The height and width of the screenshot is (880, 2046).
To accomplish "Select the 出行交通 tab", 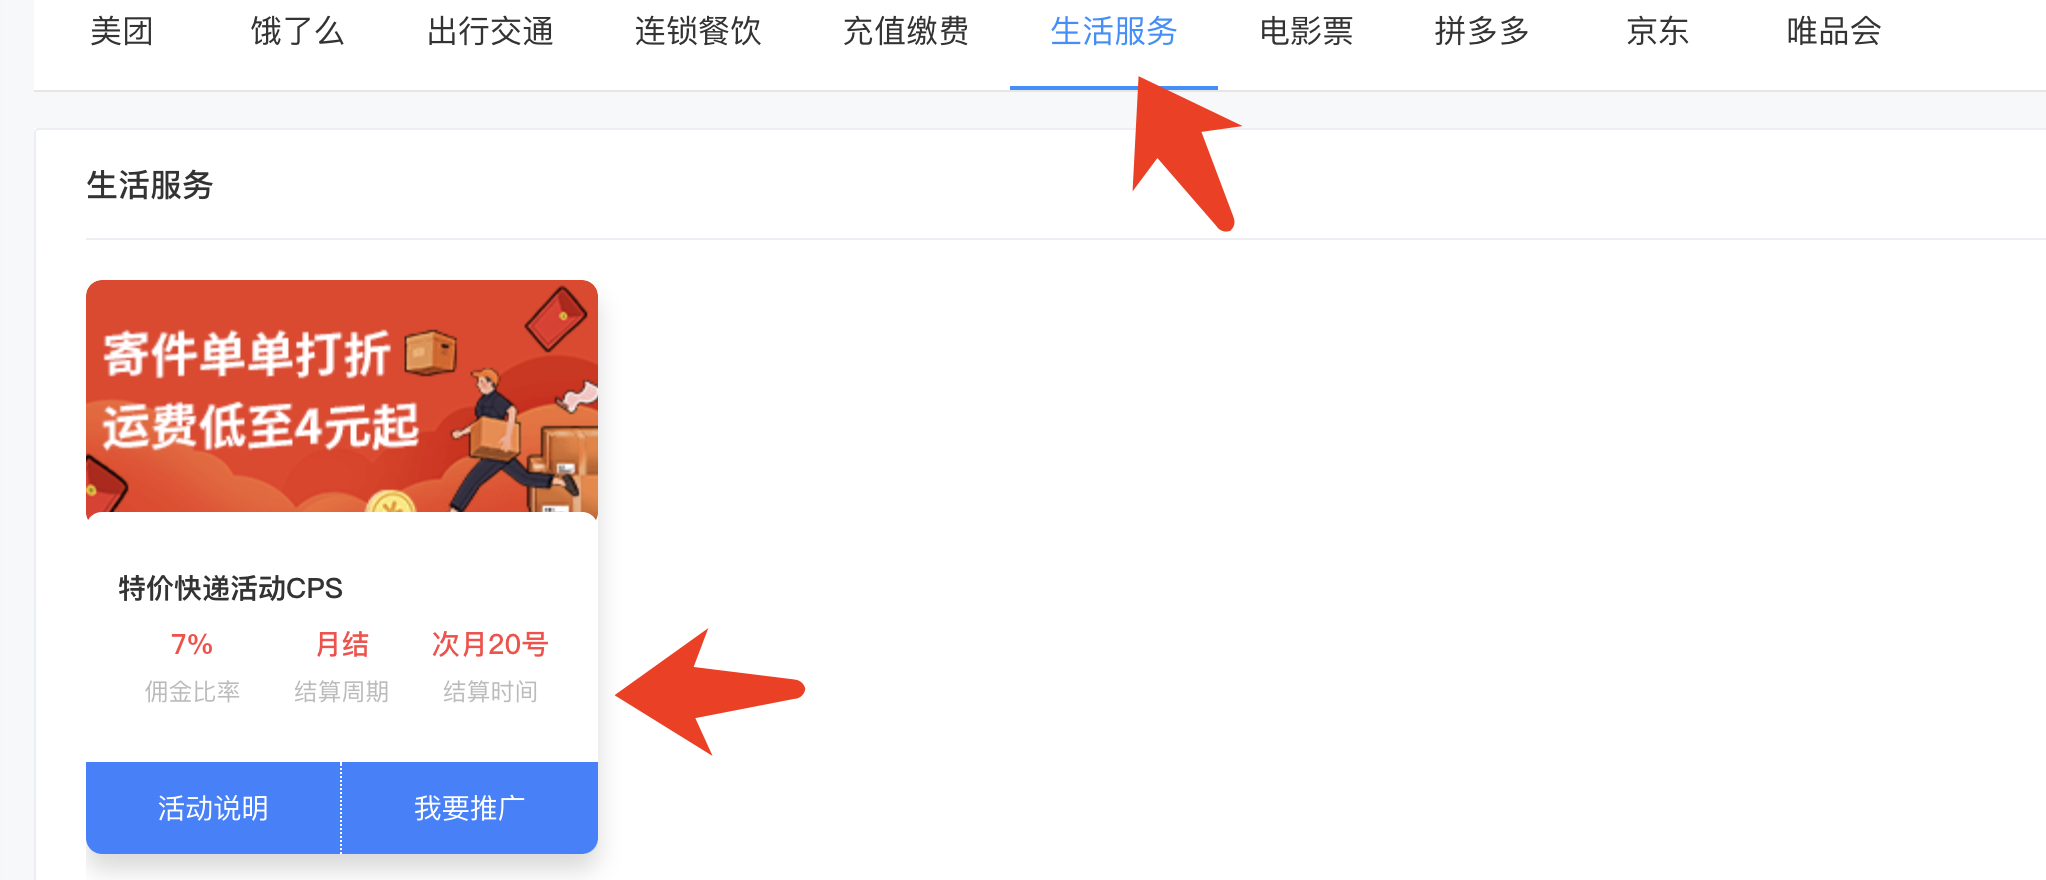I will pos(490,32).
